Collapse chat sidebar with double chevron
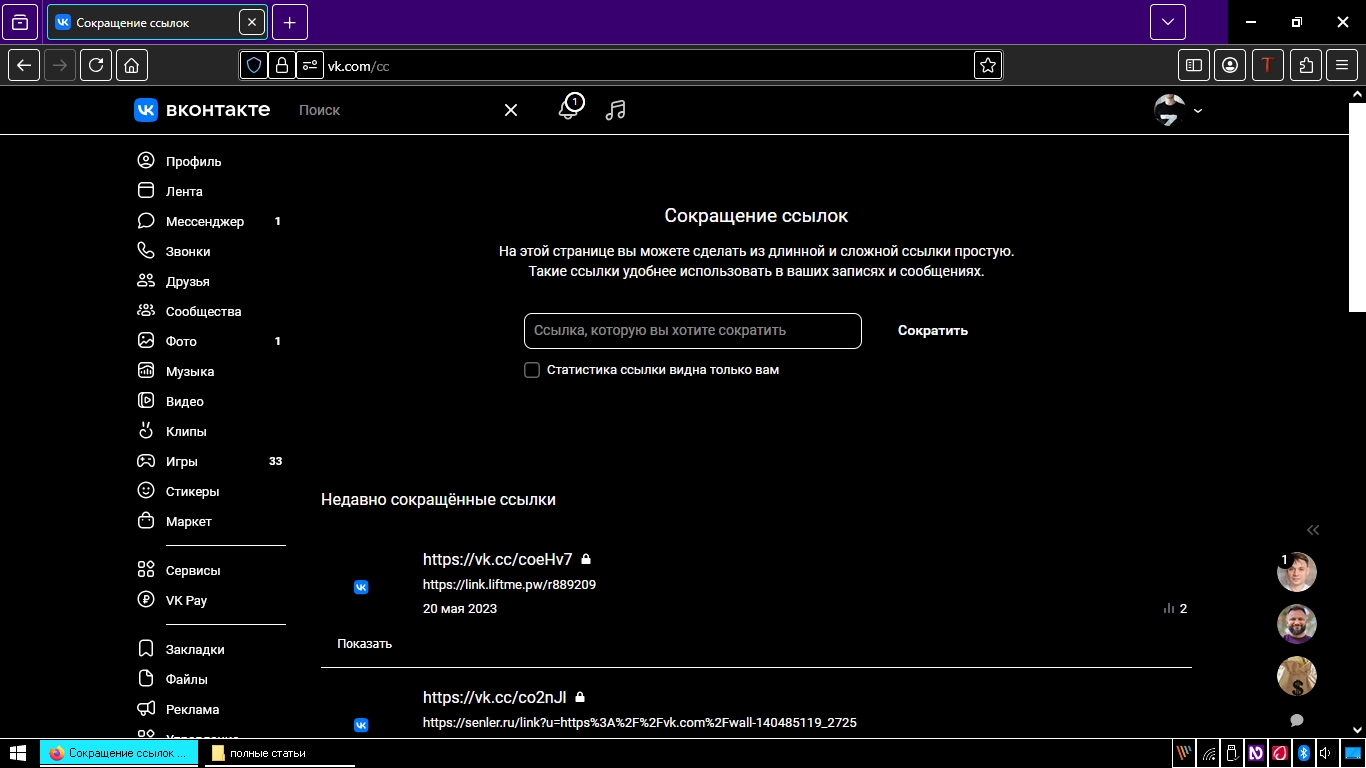 [1313, 530]
